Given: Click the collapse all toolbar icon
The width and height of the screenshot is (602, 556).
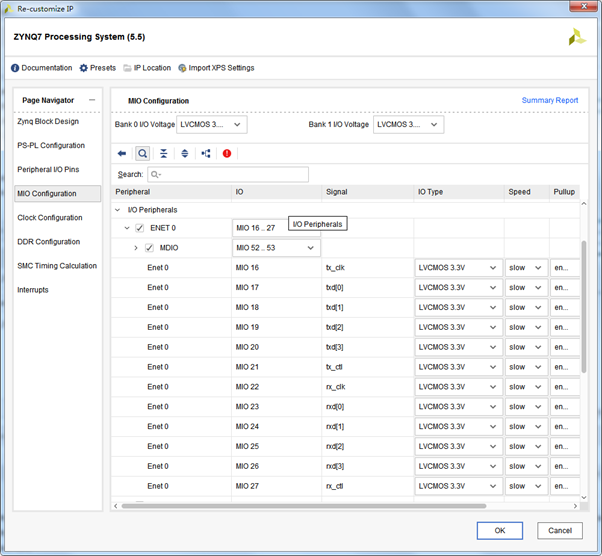Looking at the screenshot, I should point(164,153).
